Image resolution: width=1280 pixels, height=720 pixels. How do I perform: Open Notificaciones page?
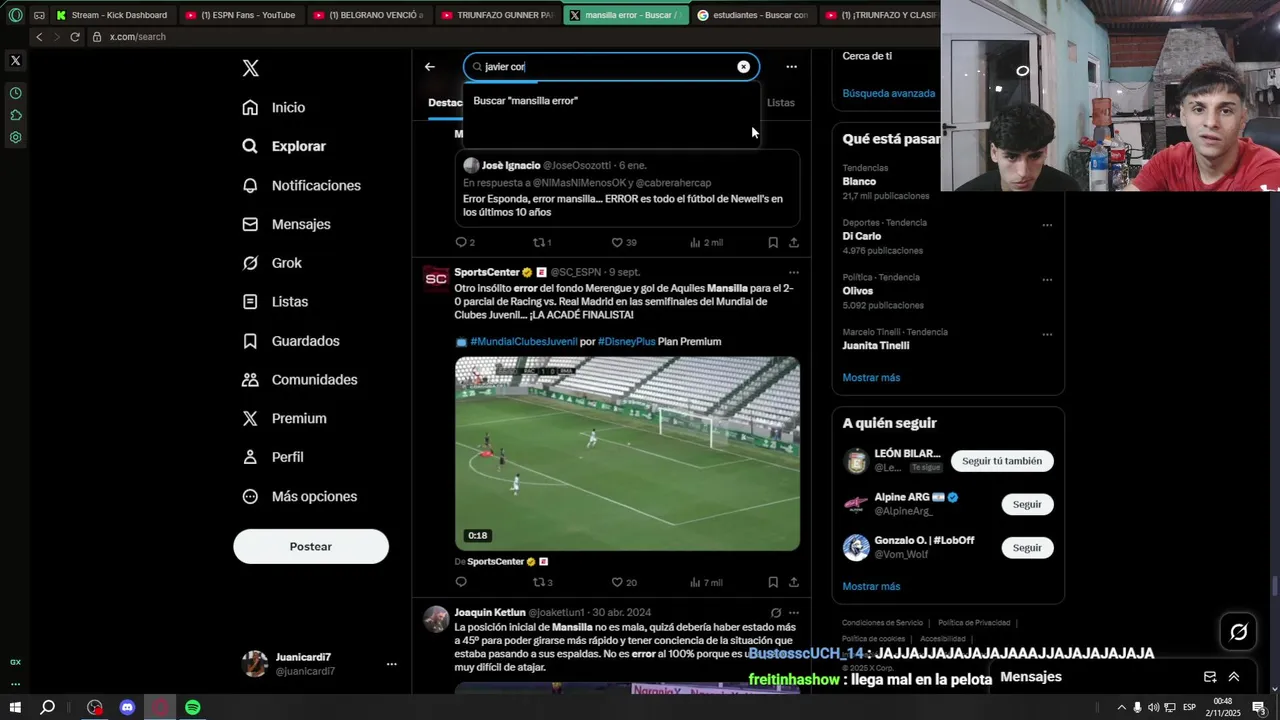(301, 185)
